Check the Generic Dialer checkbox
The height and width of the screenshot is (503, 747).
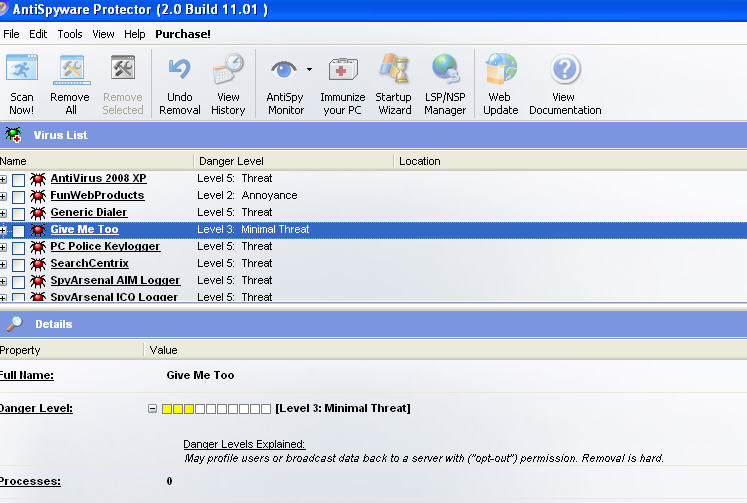pos(19,214)
